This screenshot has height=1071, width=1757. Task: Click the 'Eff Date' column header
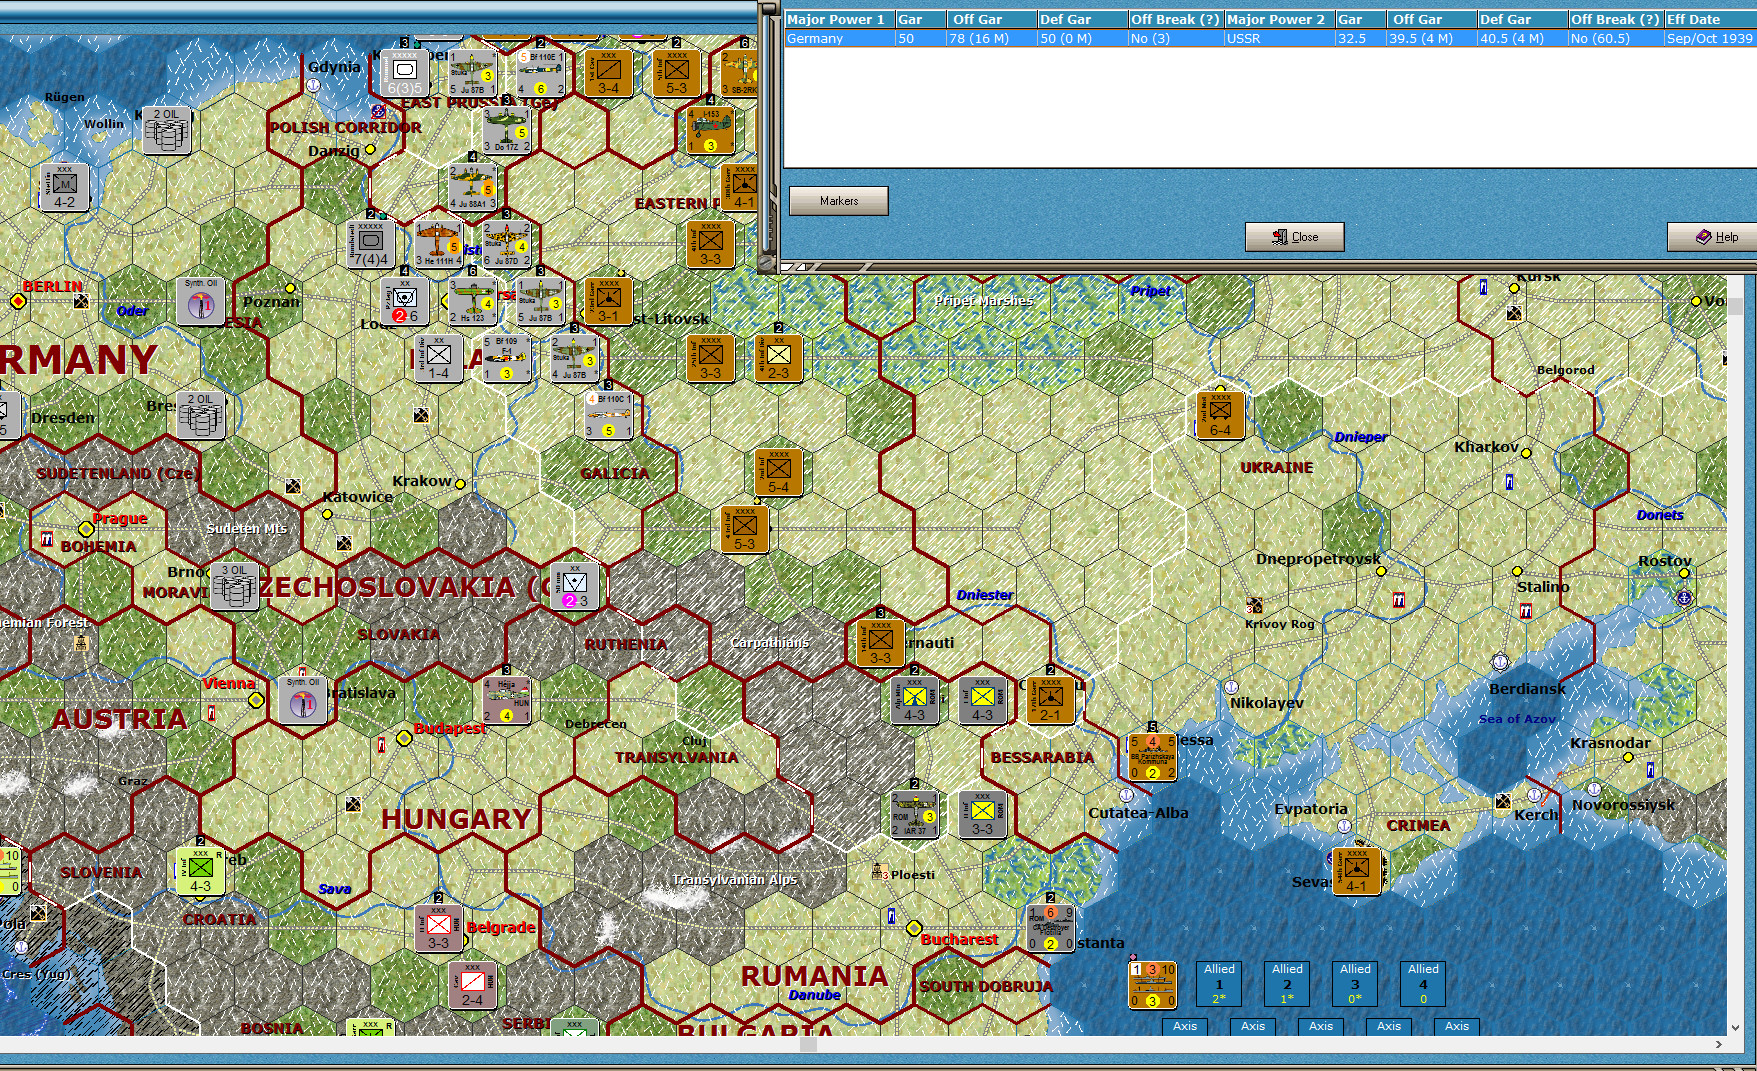pos(1710,19)
